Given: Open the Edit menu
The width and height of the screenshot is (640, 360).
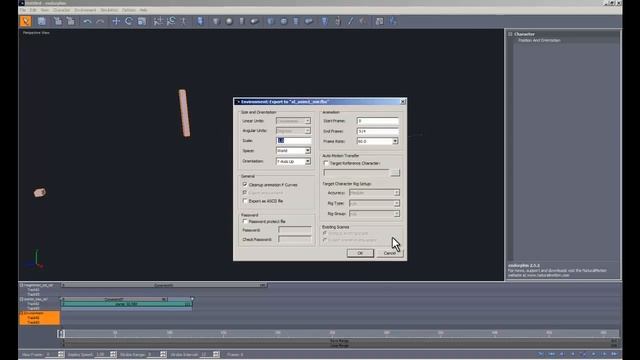Looking at the screenshot, I should point(33,10).
